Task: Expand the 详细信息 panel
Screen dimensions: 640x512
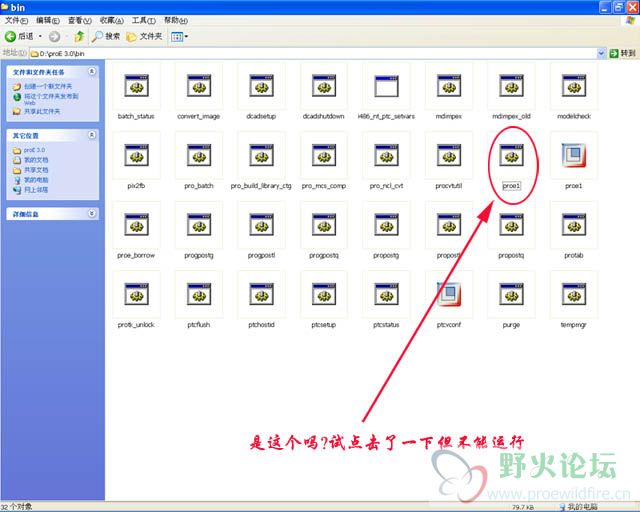Action: coord(92,213)
